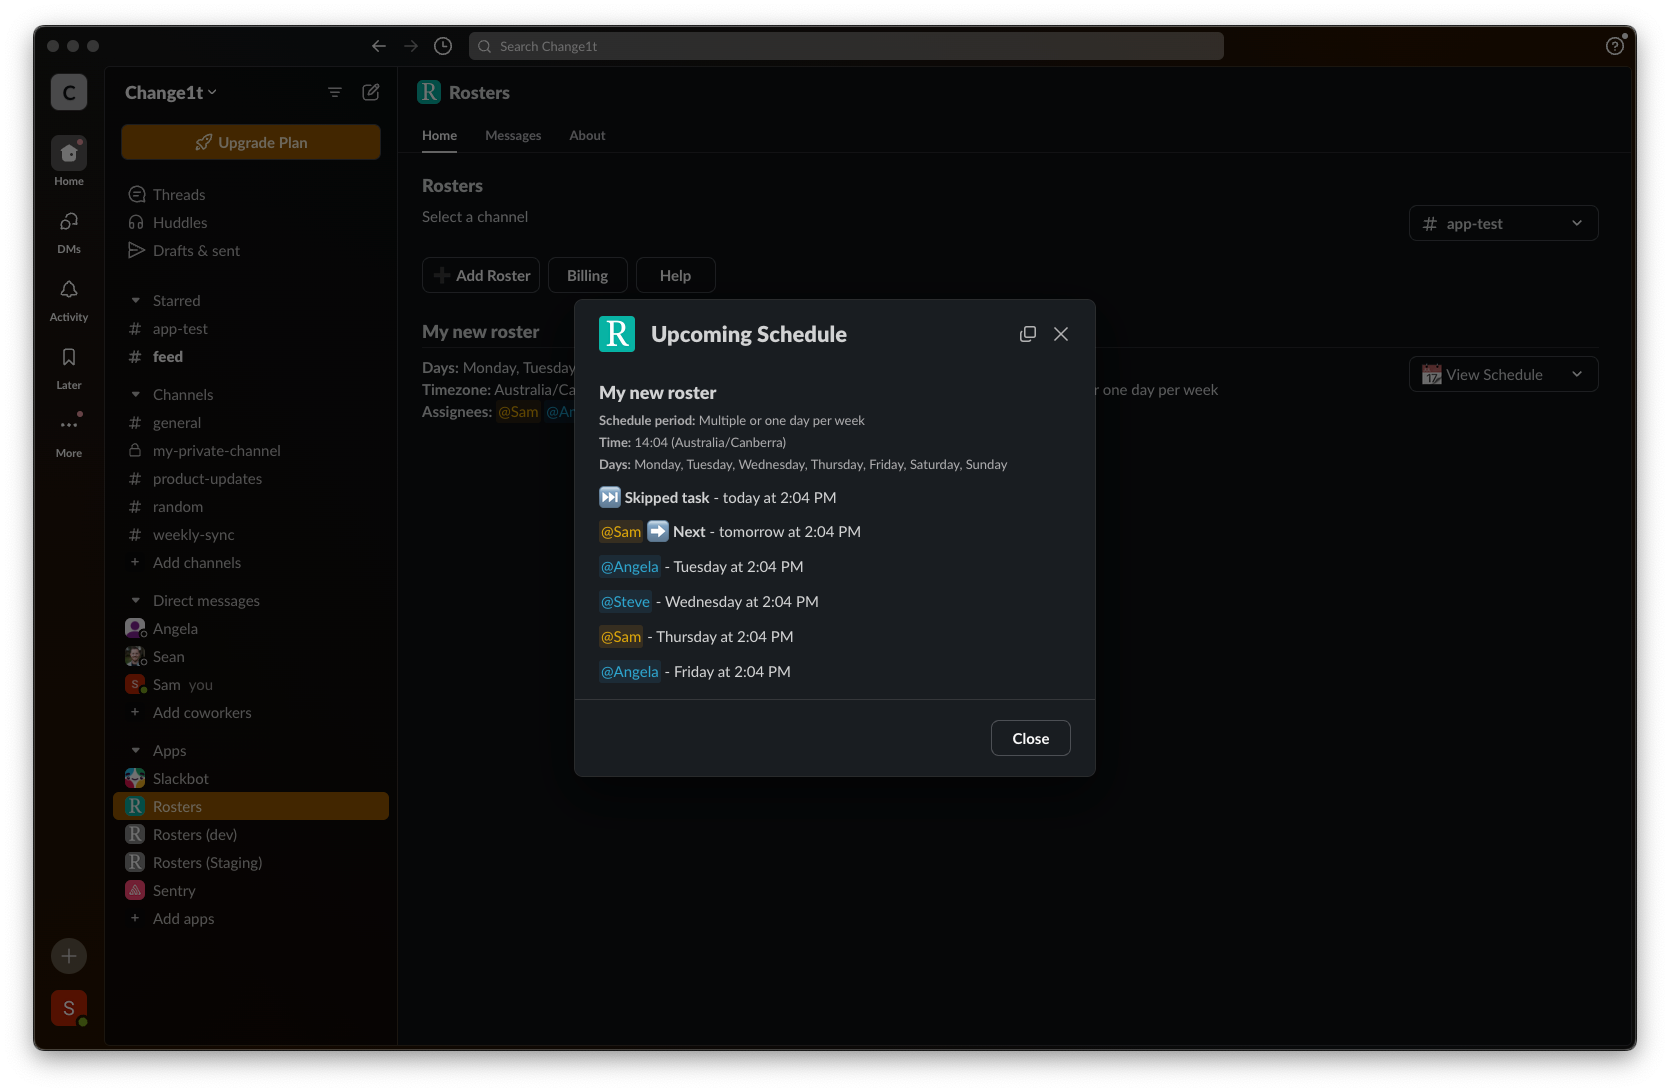Collapse the Starred section
Screen dimensions: 1670x1092
click(135, 300)
